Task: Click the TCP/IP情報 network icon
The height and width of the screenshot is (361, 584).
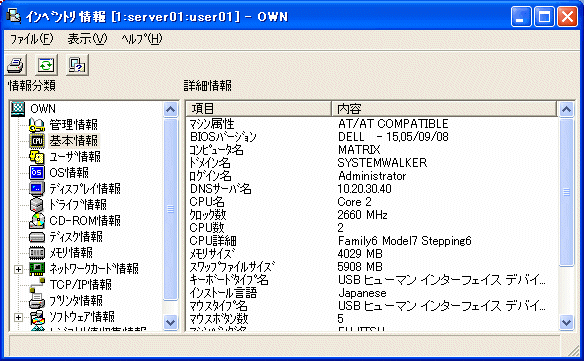Action: (x=37, y=285)
